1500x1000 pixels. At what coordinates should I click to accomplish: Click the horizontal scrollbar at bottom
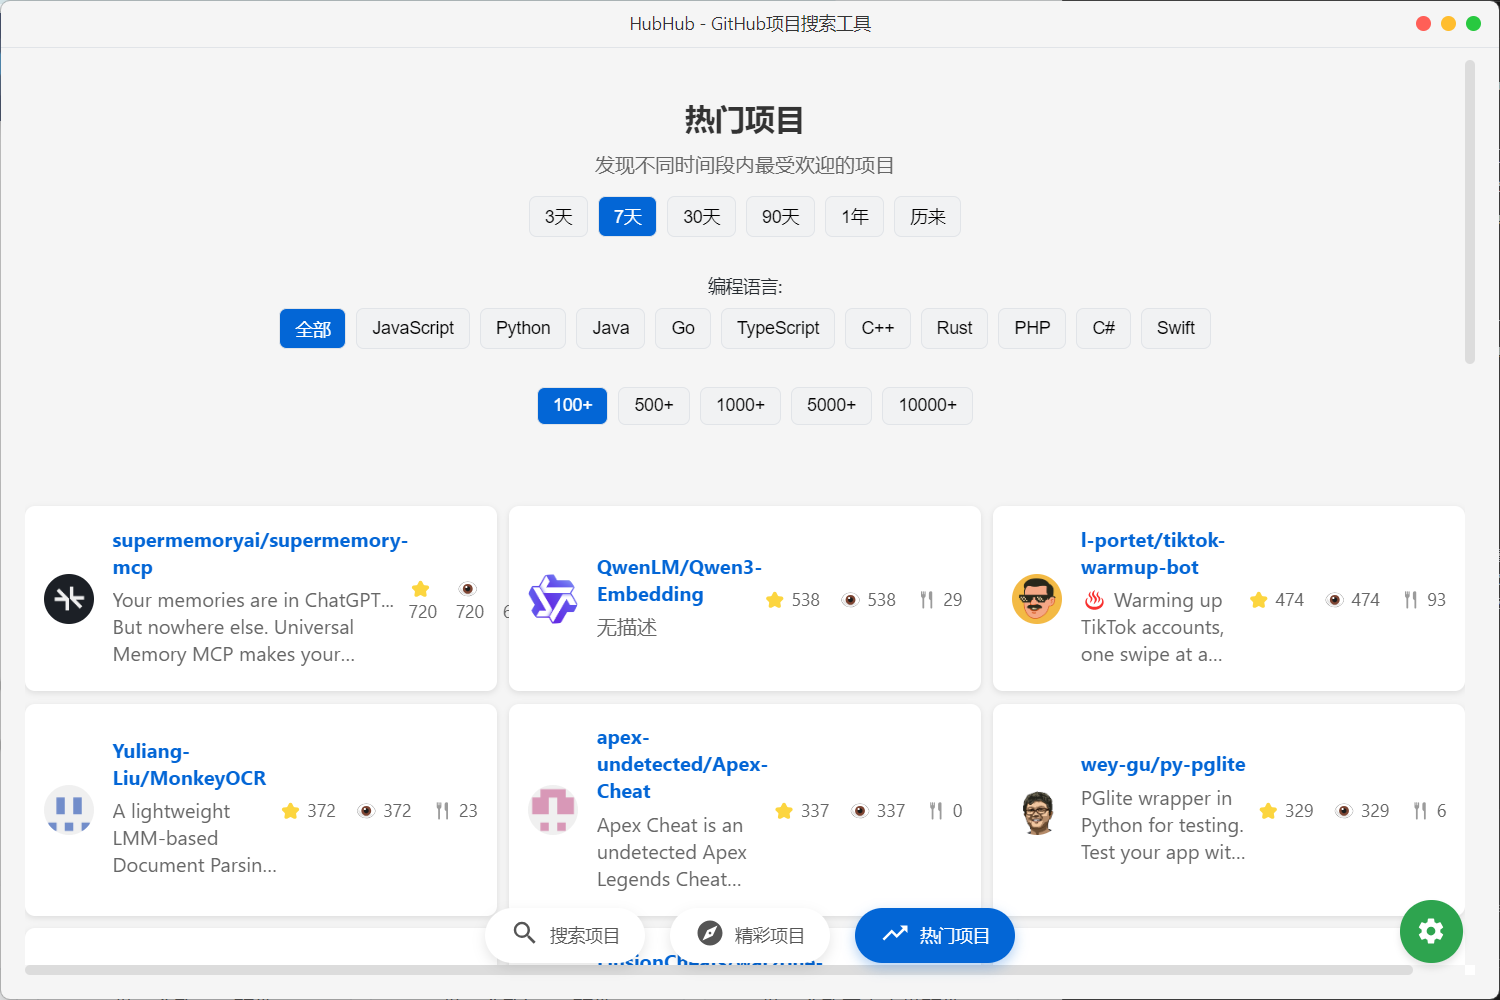(x=718, y=970)
